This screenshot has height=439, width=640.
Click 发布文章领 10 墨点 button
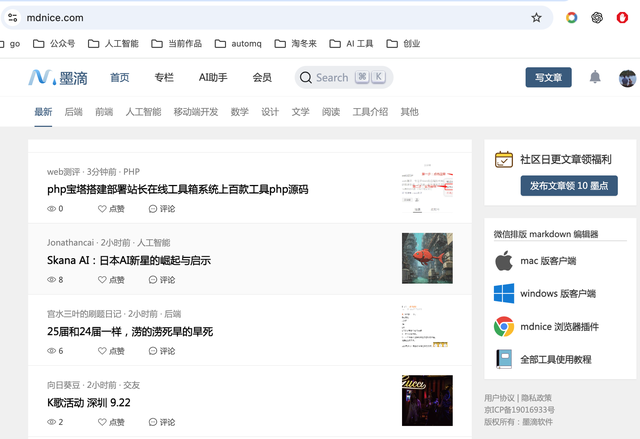[569, 186]
